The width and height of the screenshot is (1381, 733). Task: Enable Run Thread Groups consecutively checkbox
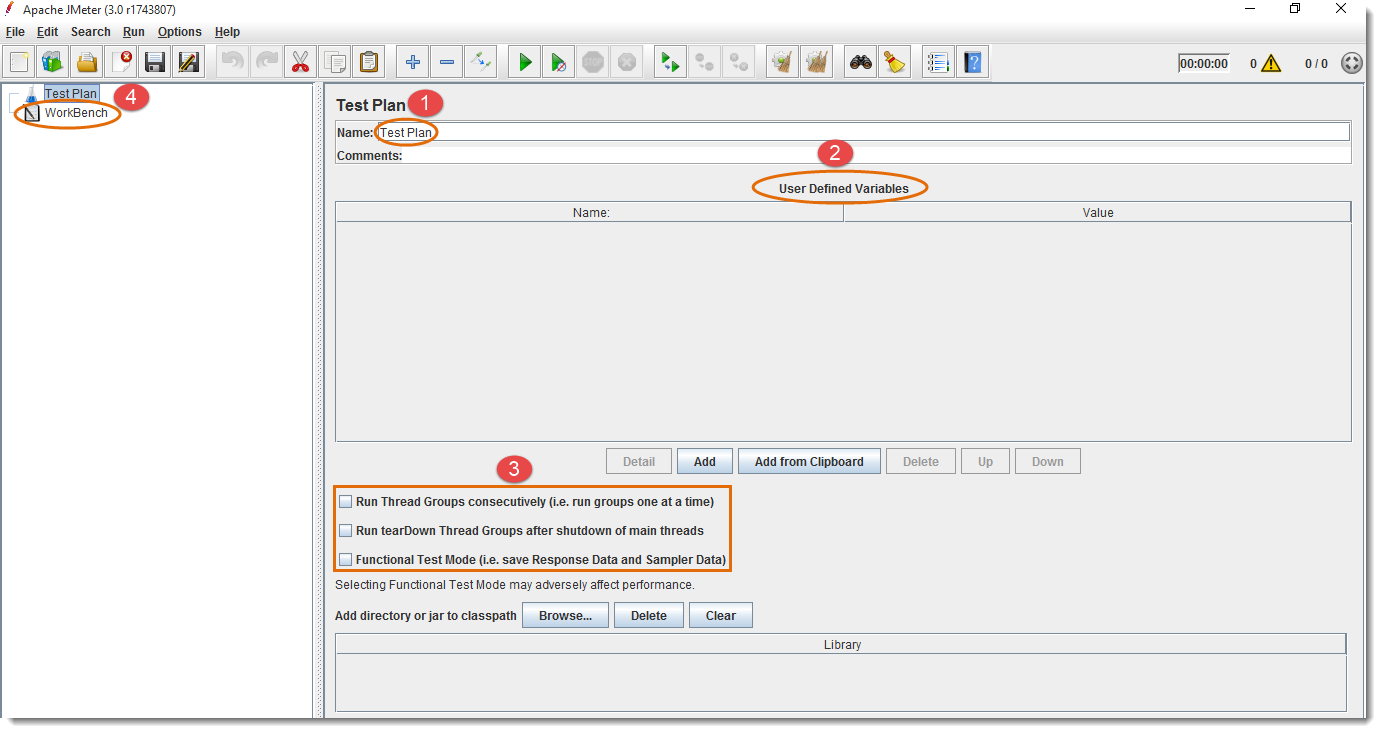point(346,501)
